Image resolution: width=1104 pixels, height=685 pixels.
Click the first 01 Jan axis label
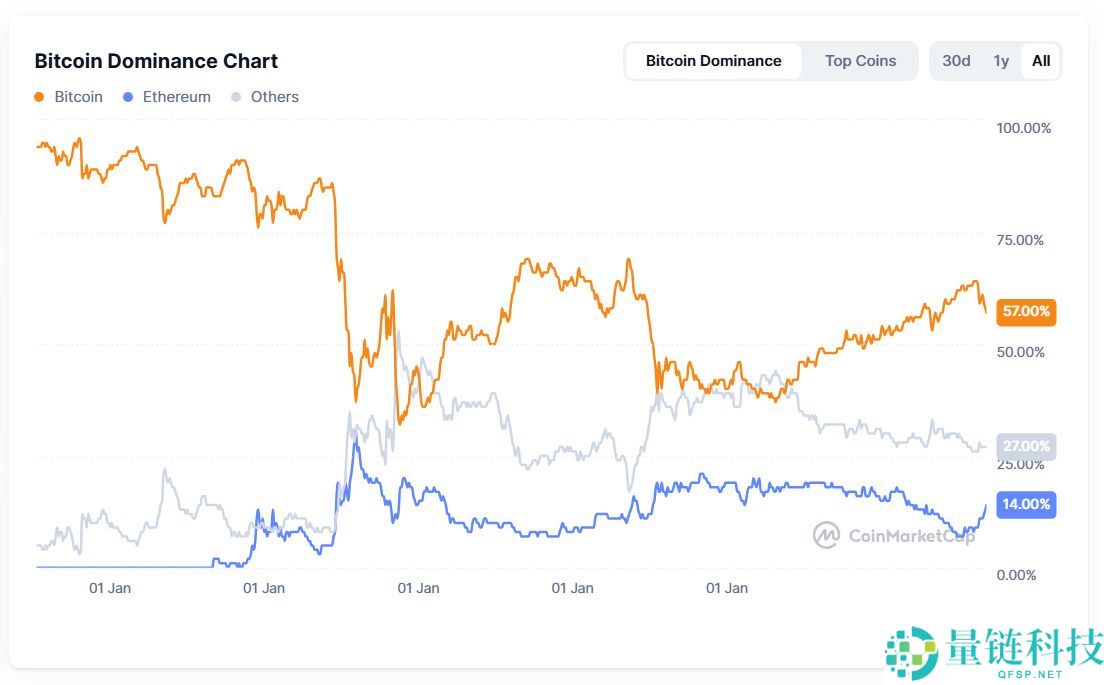[x=110, y=588]
